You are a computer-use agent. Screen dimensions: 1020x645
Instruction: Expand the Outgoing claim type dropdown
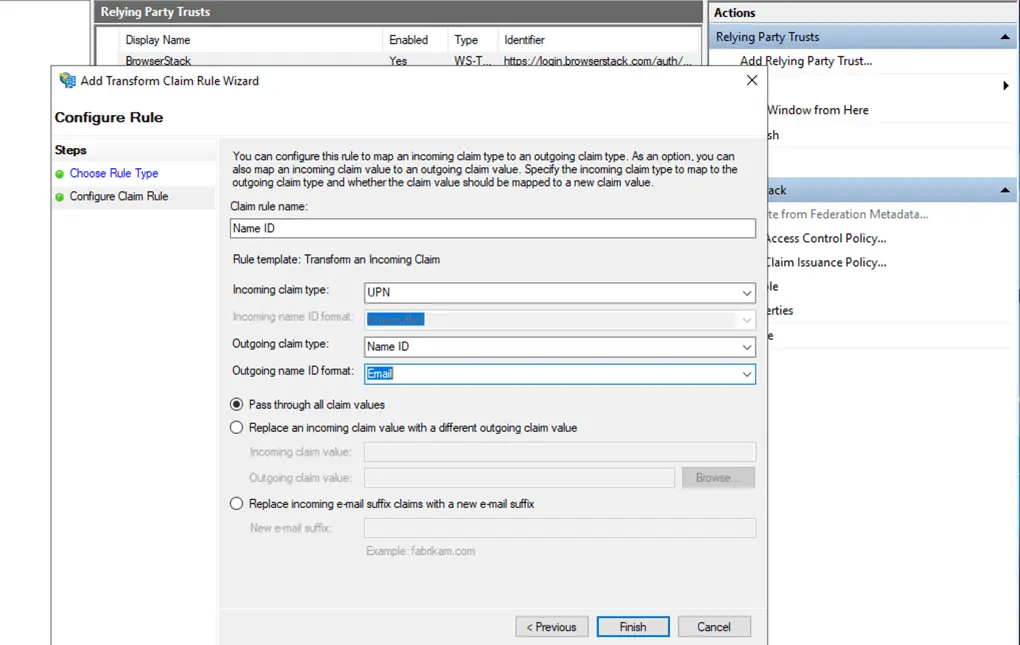pyautogui.click(x=746, y=347)
